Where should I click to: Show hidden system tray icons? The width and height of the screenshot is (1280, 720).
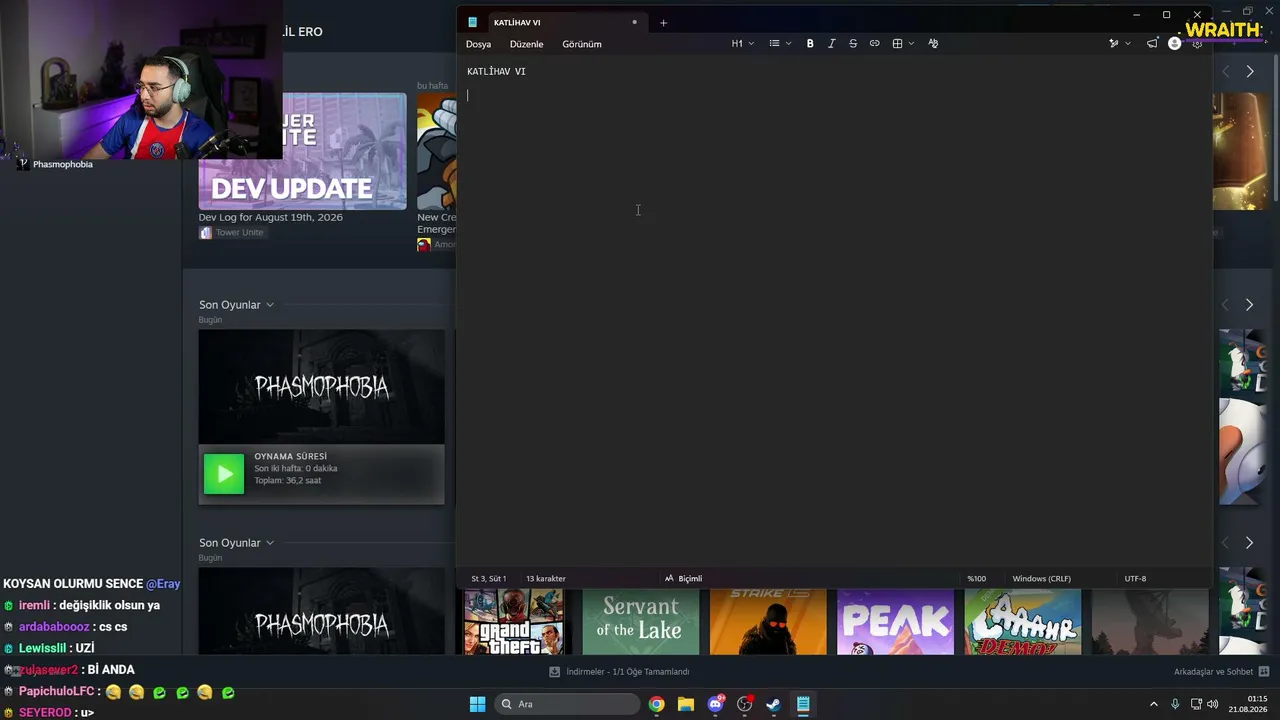[1153, 704]
